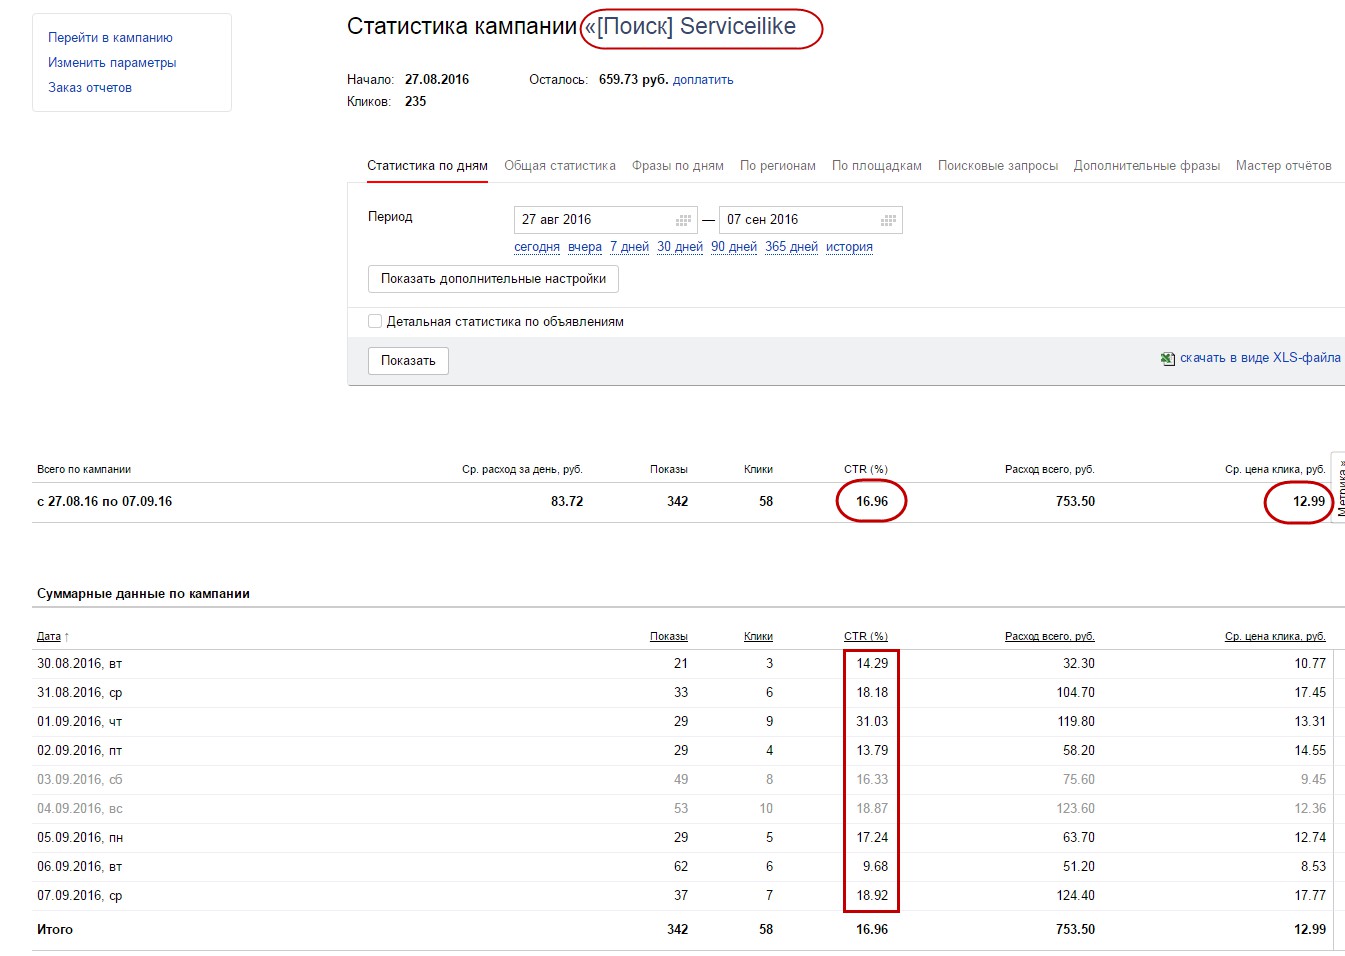Choose the 90 дней period link

coord(734,247)
